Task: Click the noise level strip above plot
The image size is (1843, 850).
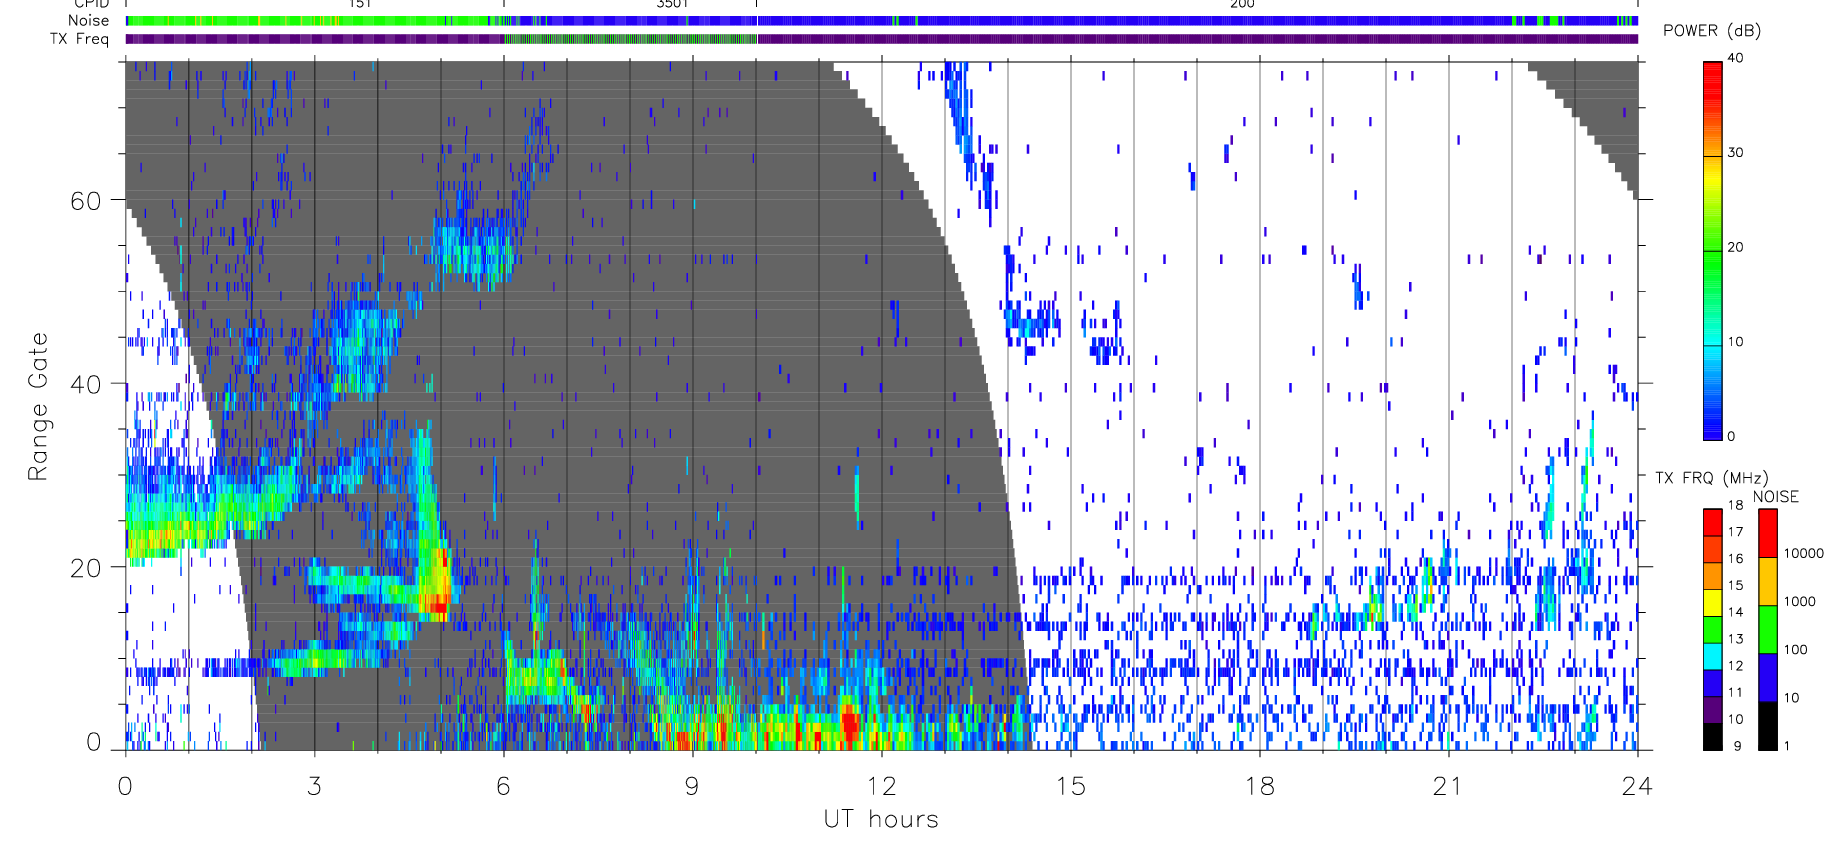Action: tap(881, 20)
